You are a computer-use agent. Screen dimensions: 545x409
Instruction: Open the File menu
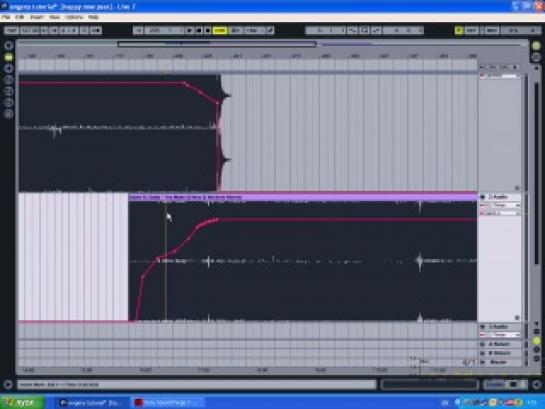tap(6, 17)
